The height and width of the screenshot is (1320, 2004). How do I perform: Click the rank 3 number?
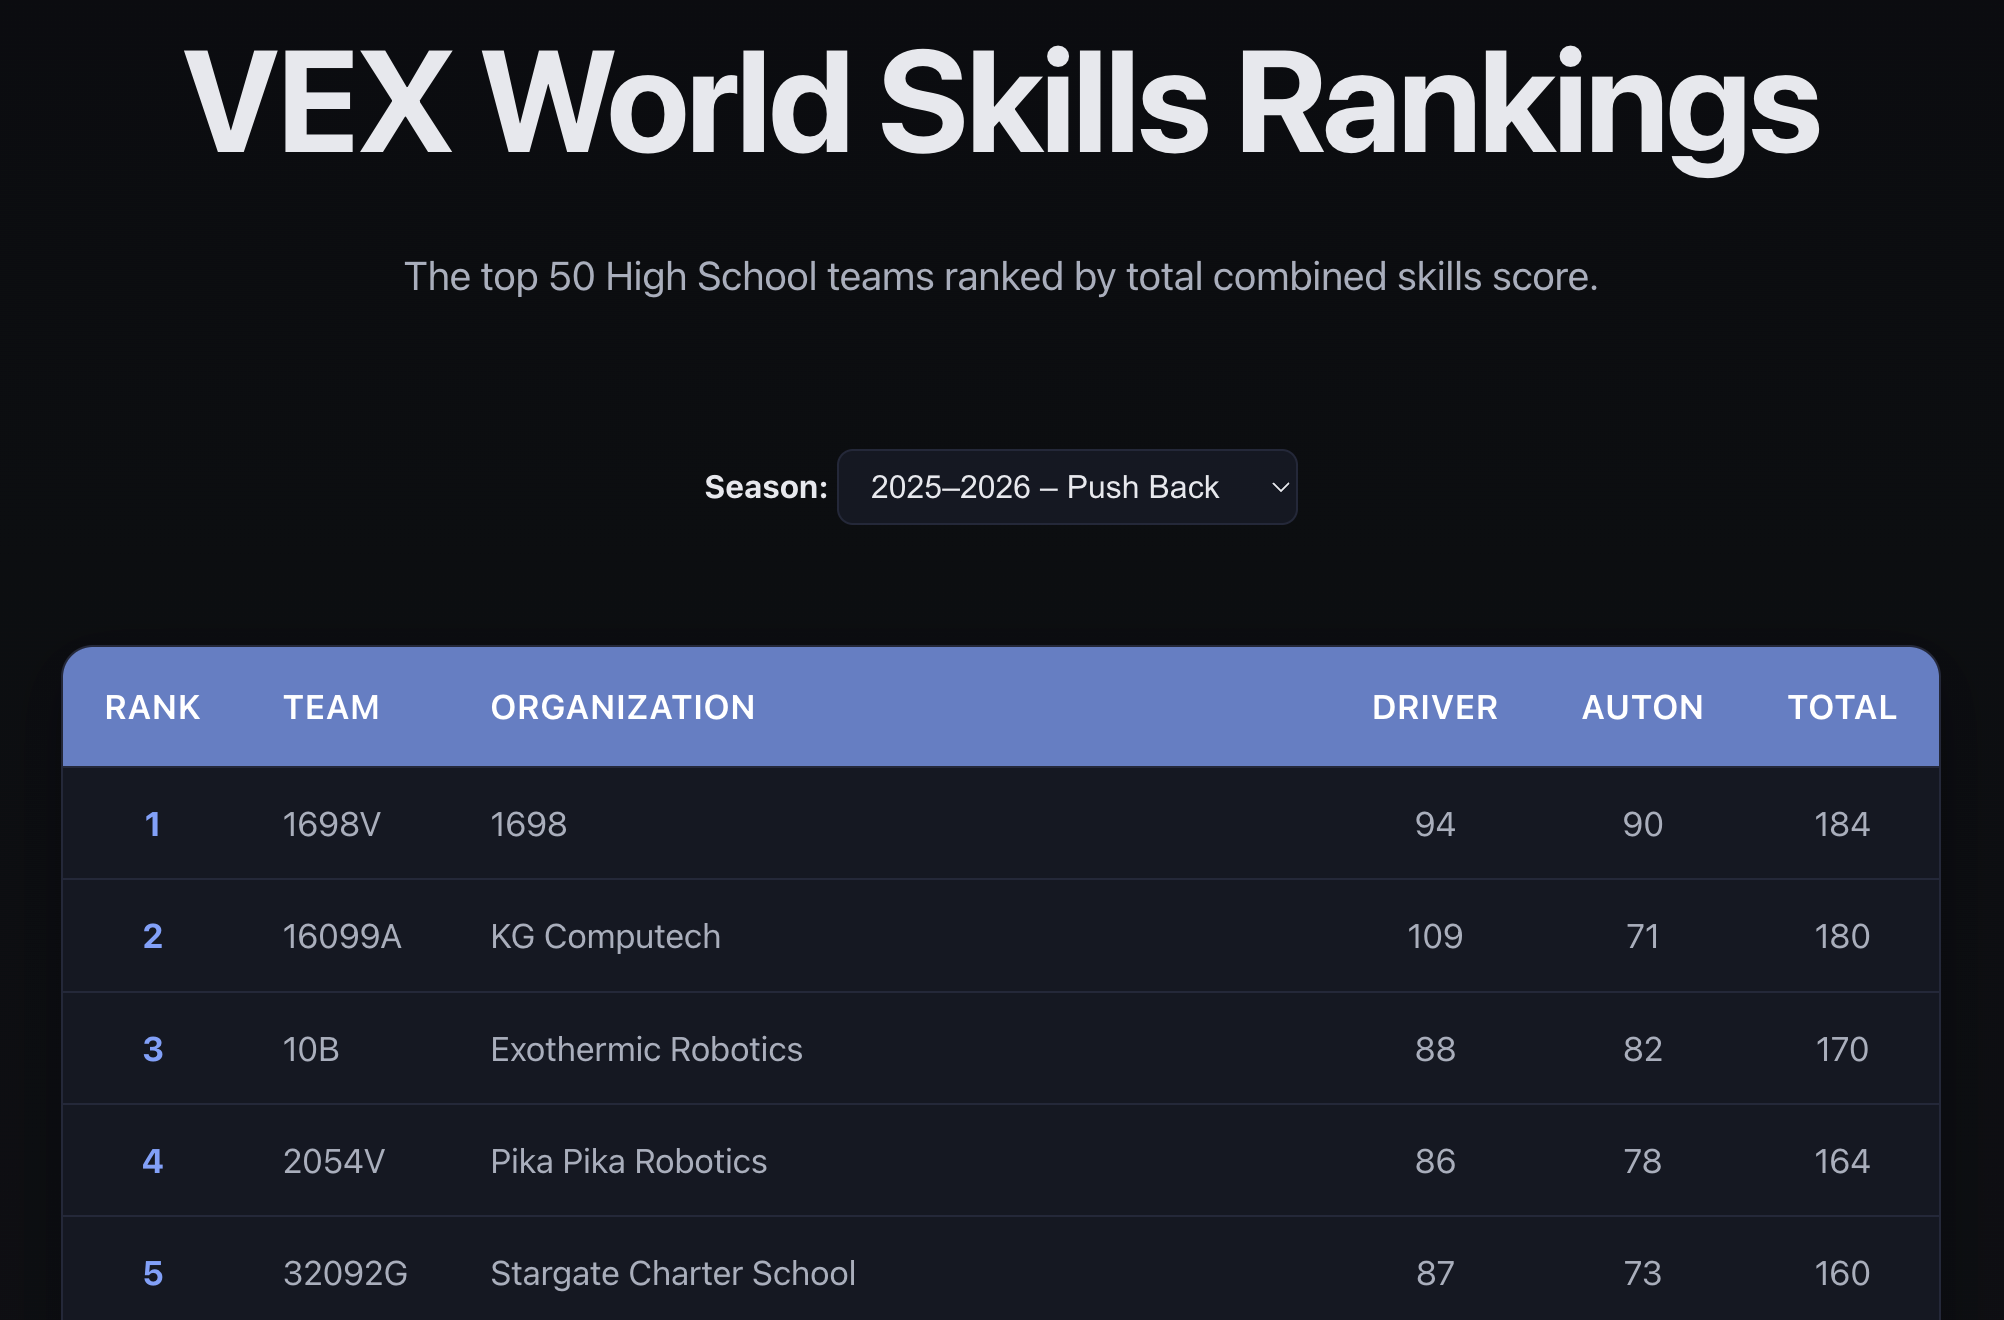[x=152, y=1049]
